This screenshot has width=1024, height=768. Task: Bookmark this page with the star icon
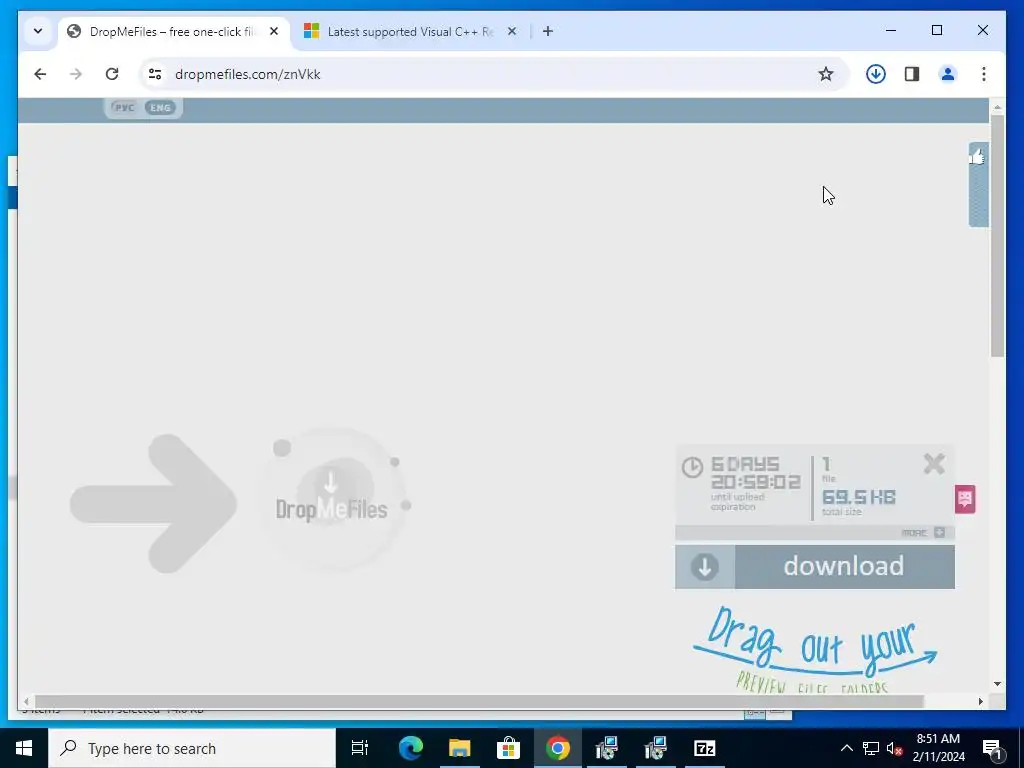tap(825, 74)
